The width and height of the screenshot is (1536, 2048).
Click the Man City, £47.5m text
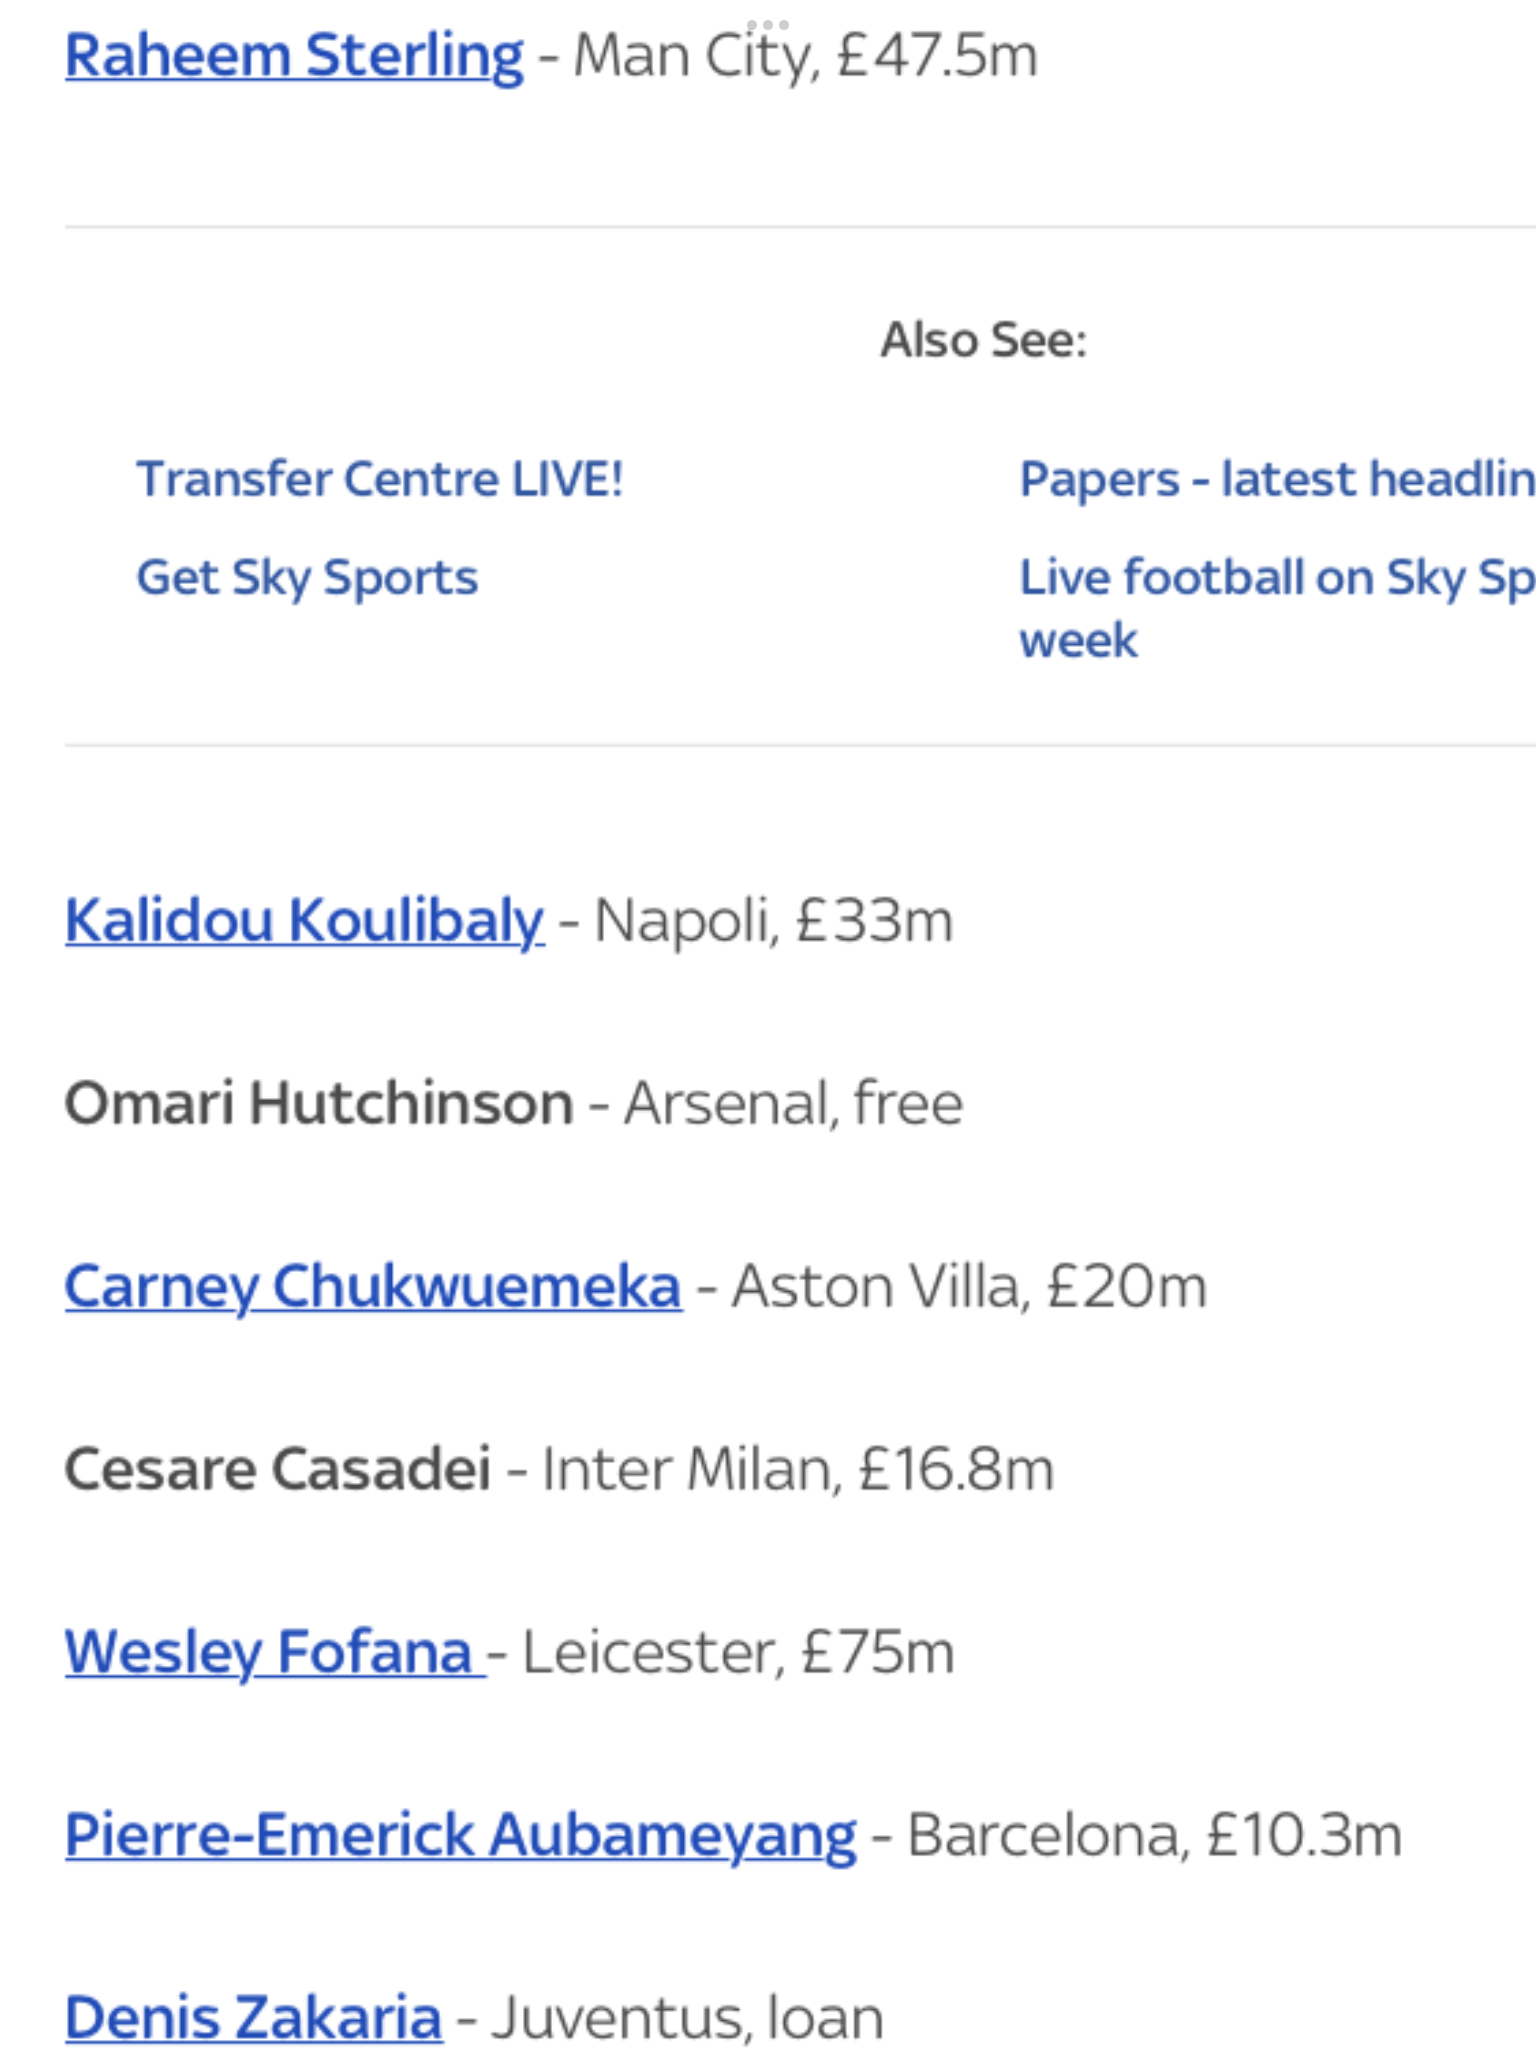coord(806,55)
